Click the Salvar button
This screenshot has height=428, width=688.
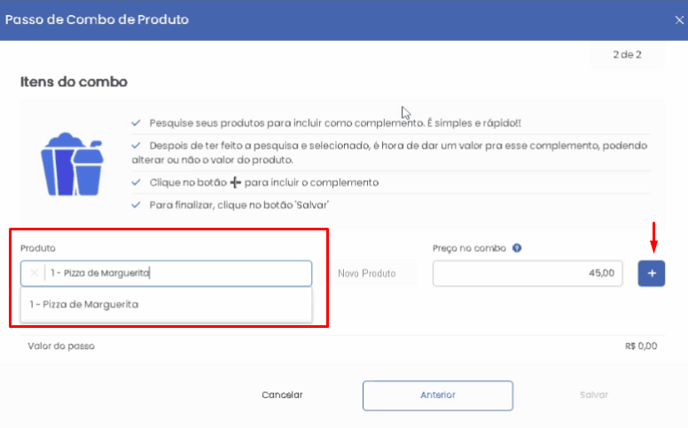[x=594, y=395]
